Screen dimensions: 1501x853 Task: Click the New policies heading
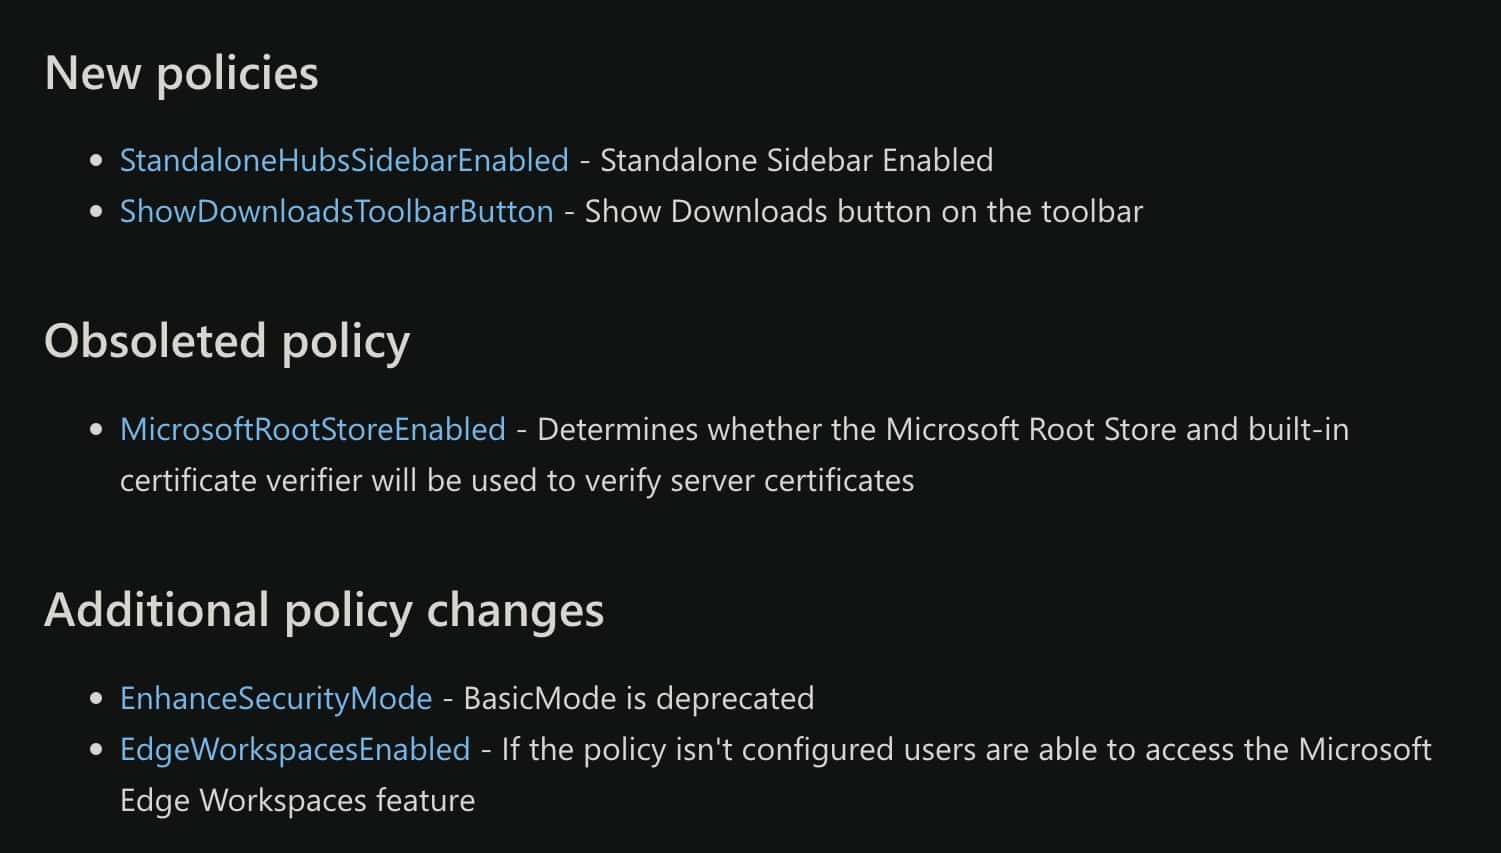(x=182, y=73)
